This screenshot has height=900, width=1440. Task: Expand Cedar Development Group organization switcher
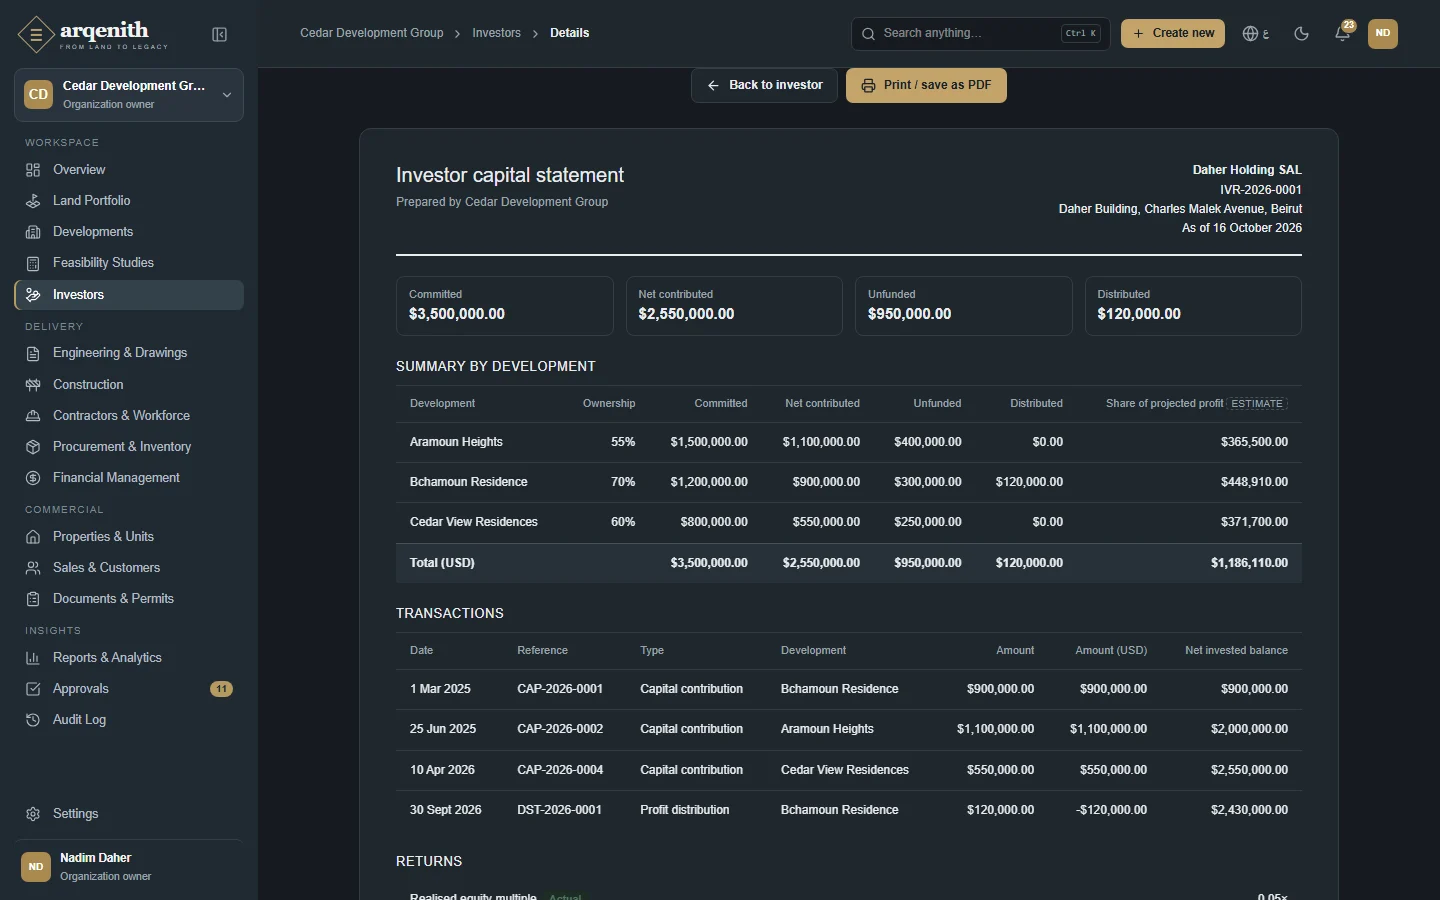(129, 95)
